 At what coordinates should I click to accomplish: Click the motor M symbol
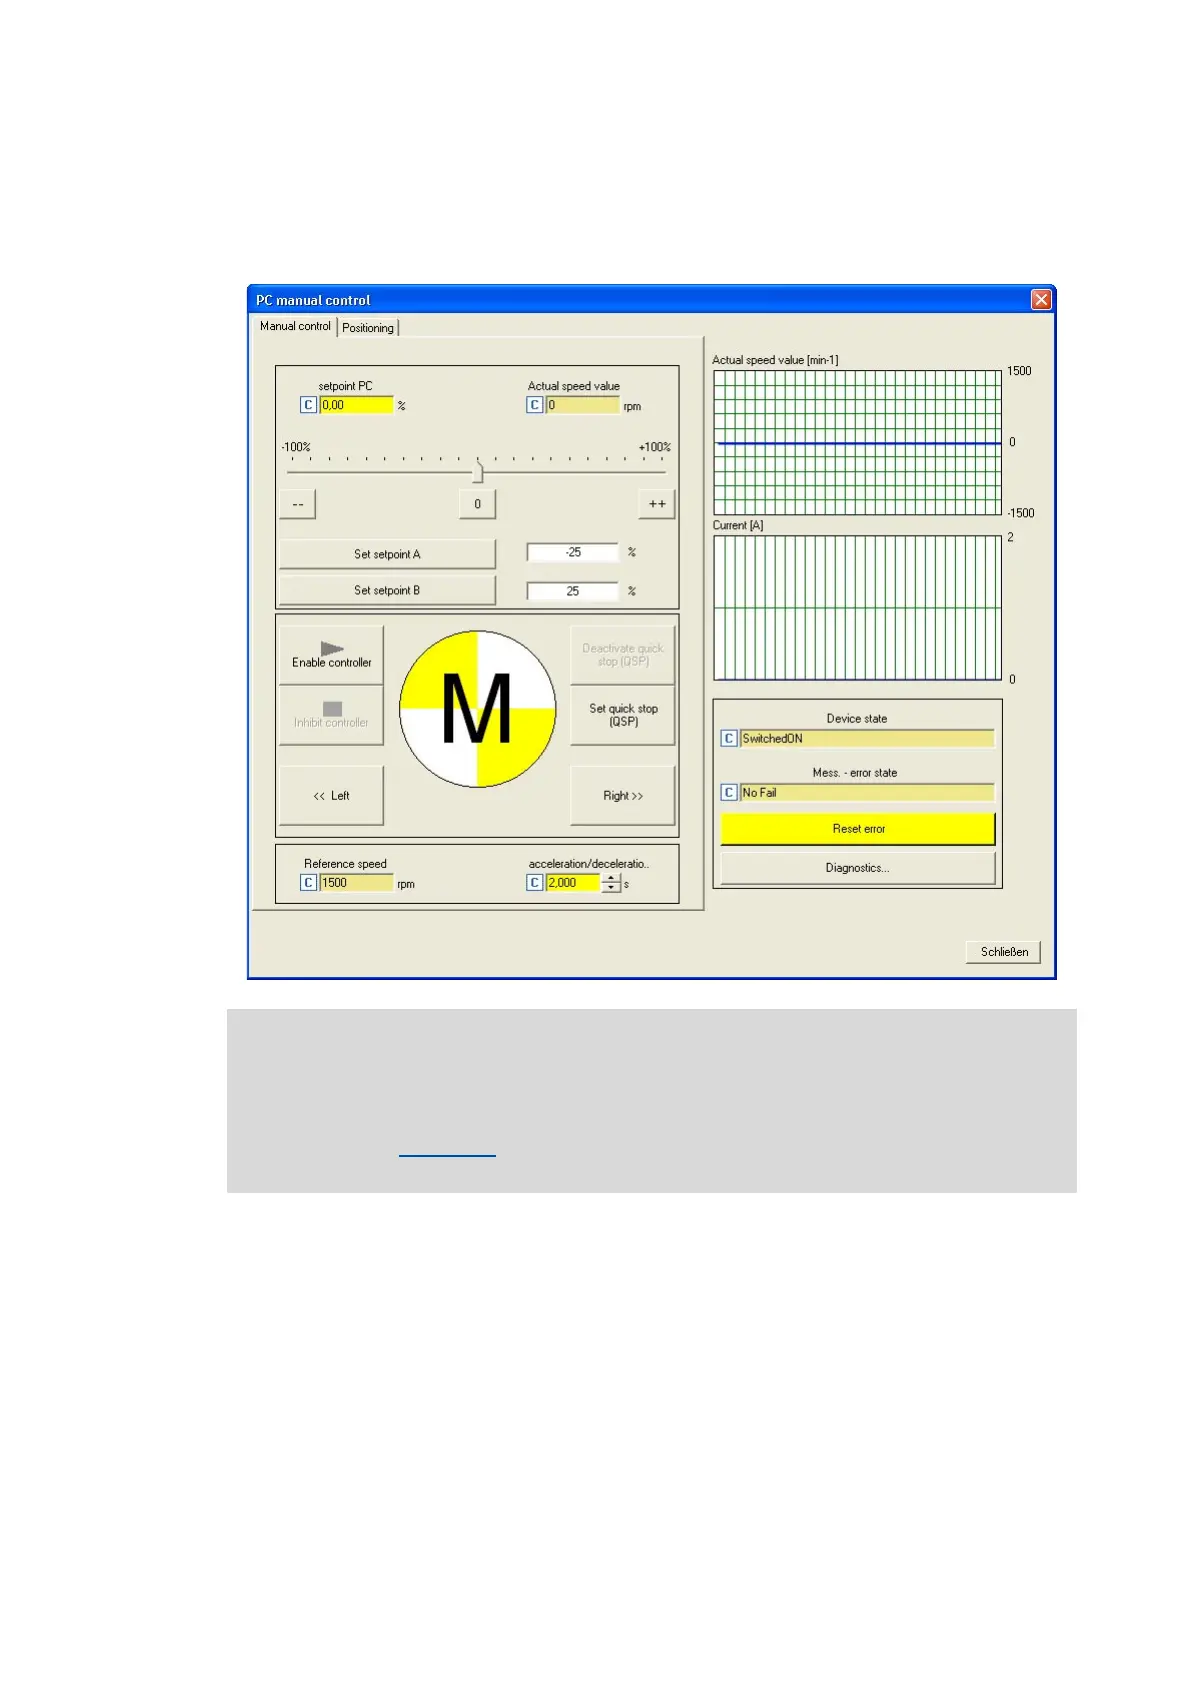coord(477,709)
